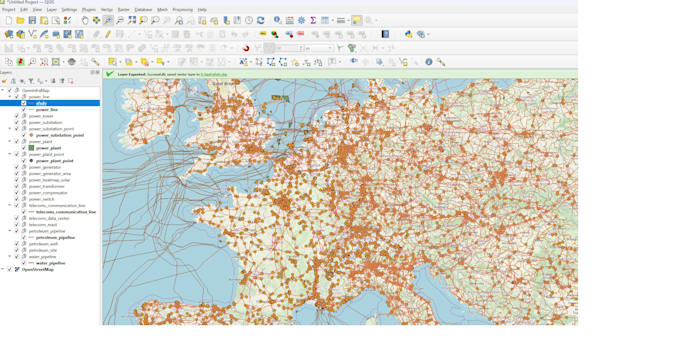This screenshot has width=680, height=364.
Task: Open a project with the yellow folder icon
Action: click(x=20, y=20)
